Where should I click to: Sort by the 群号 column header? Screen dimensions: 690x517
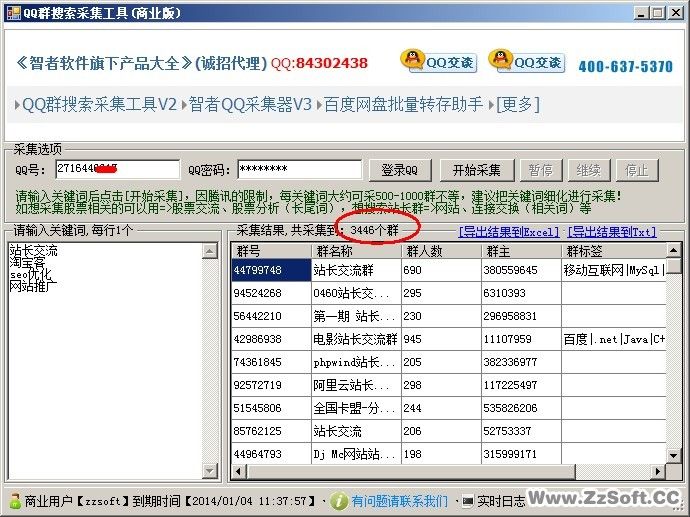tap(272, 251)
